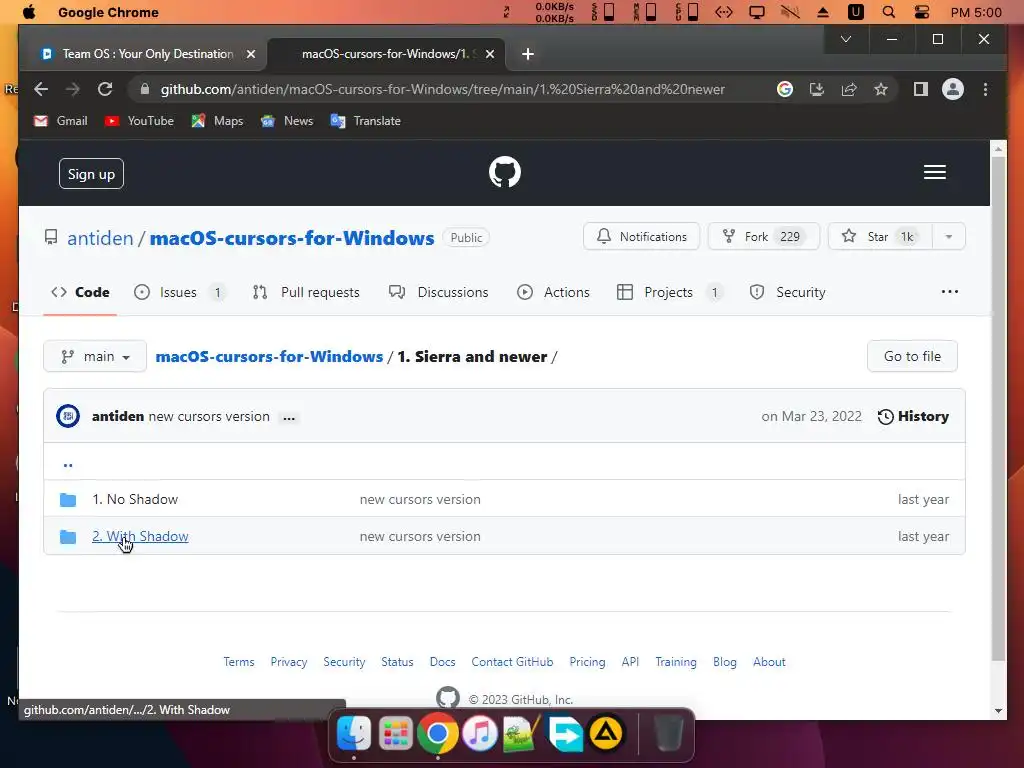1024x768 pixels.
Task: Open the Projects tab
Action: (670, 292)
